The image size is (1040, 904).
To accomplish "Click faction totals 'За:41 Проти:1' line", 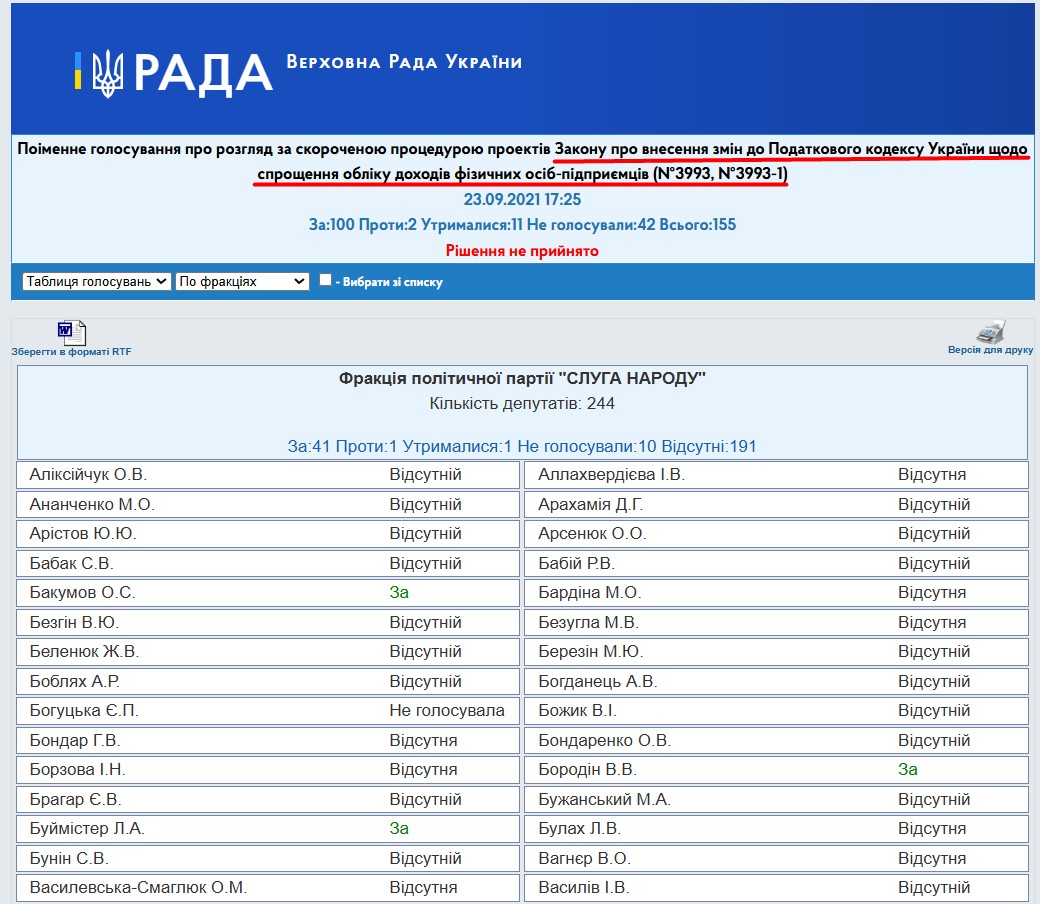I will 522,446.
